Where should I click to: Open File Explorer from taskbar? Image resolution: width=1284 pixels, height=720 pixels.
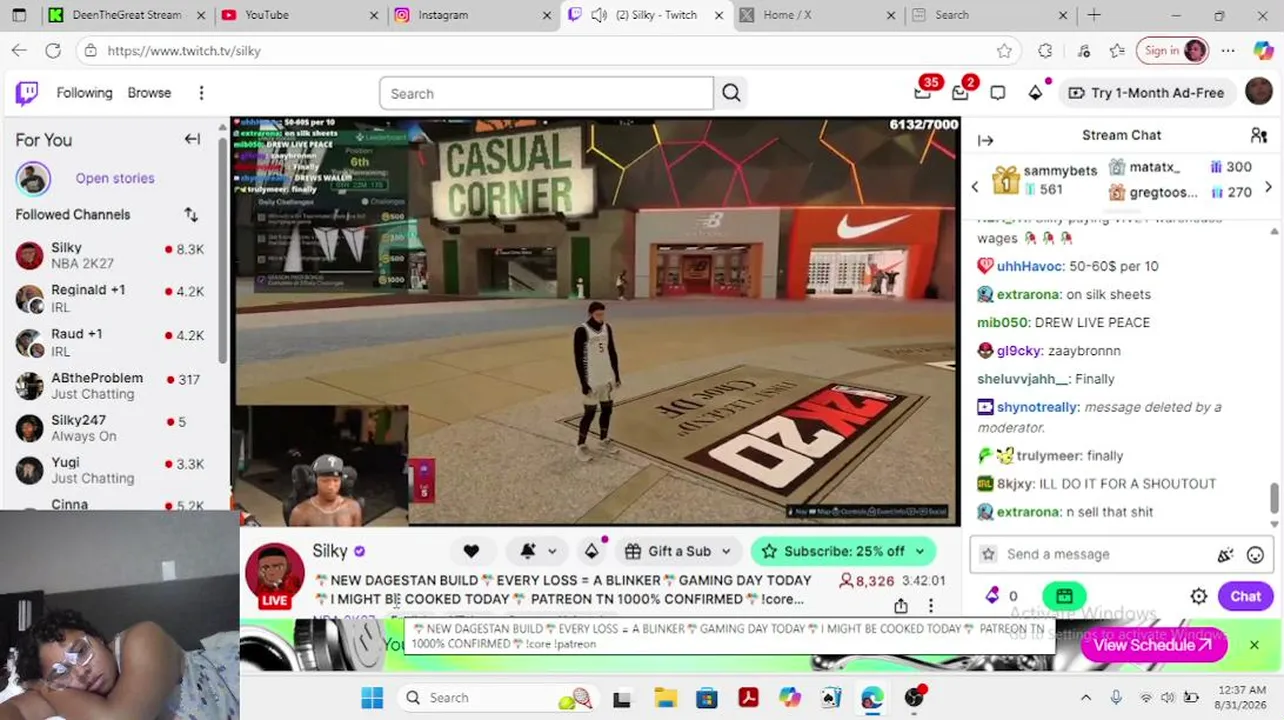coord(665,698)
